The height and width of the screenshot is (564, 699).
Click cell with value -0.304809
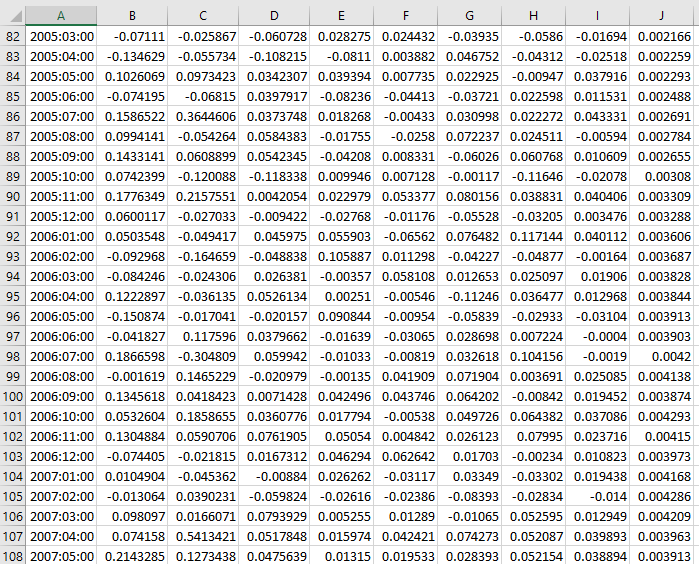[203, 357]
